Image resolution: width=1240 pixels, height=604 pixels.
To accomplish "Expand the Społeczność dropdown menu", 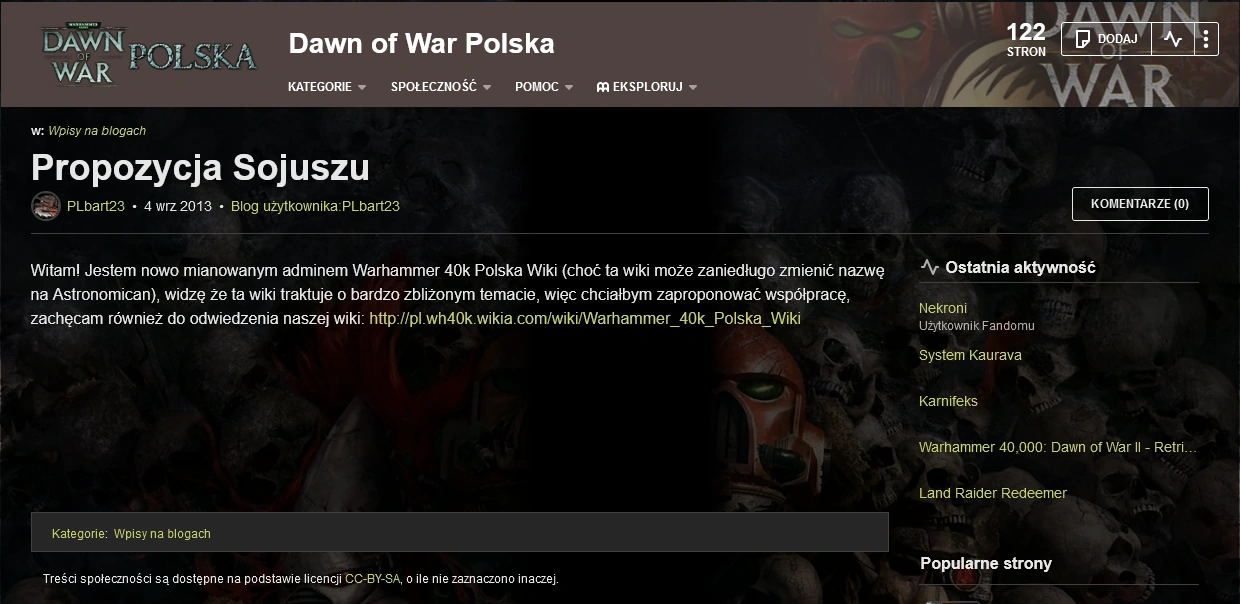I will pos(441,87).
